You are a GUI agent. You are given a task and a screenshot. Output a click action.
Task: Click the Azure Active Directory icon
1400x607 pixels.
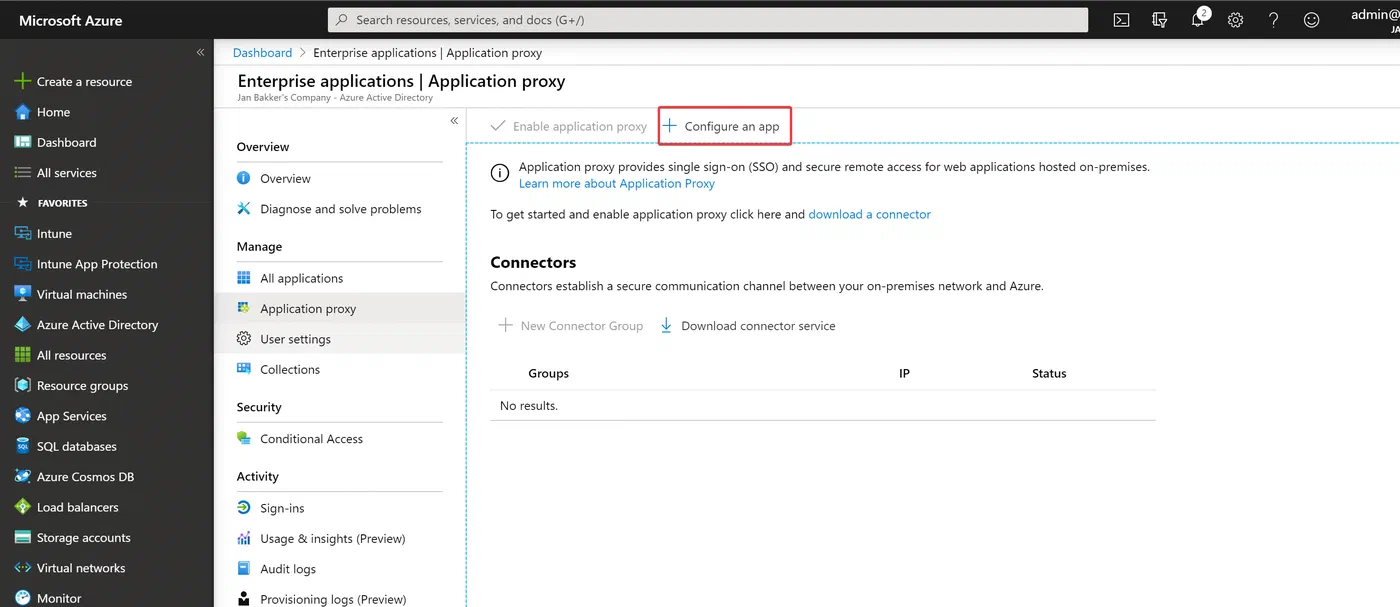click(22, 325)
